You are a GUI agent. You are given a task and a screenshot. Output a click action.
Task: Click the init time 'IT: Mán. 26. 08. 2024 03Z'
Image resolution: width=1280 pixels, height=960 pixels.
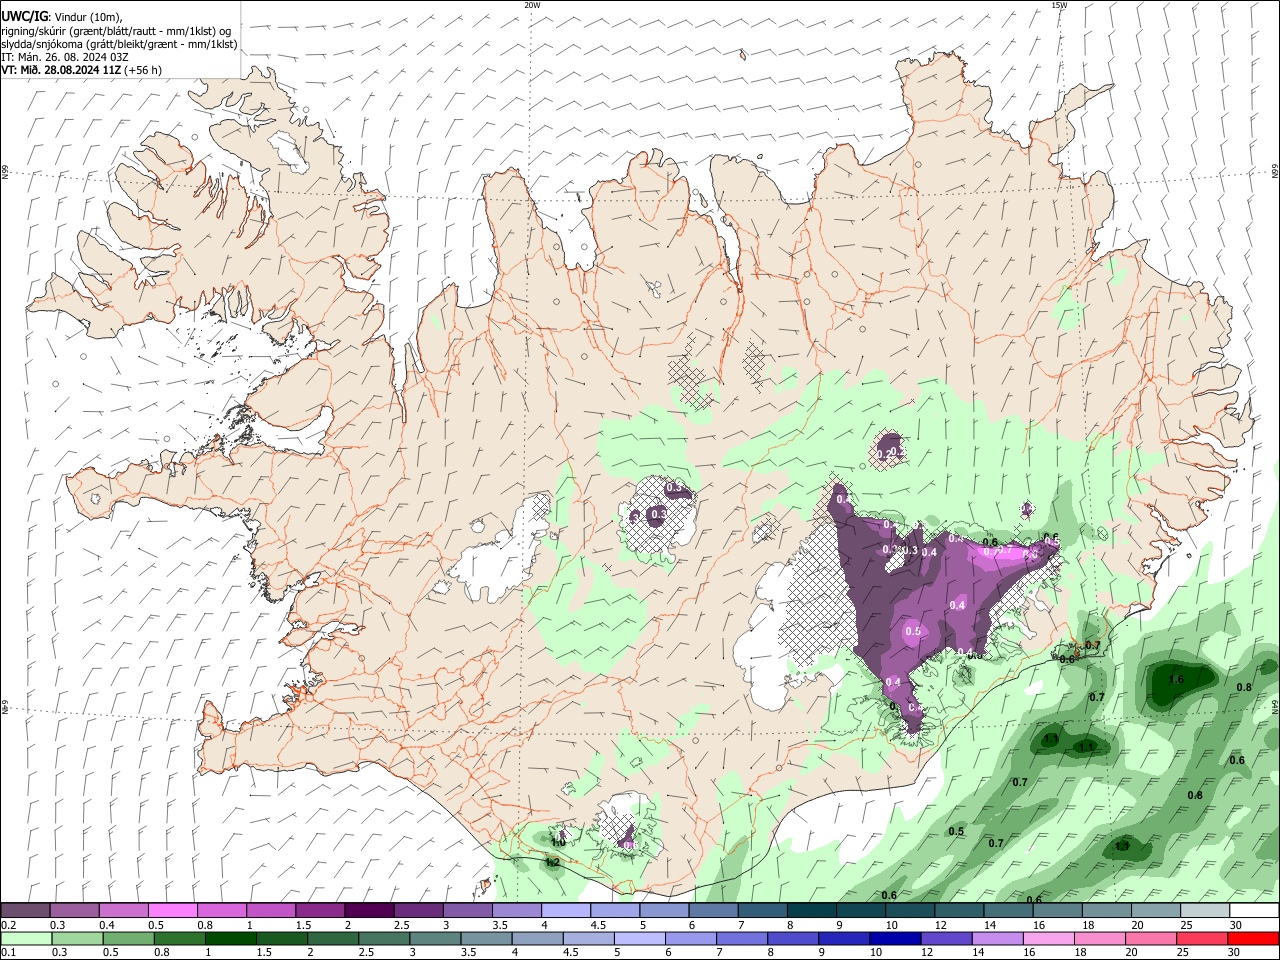coord(65,57)
